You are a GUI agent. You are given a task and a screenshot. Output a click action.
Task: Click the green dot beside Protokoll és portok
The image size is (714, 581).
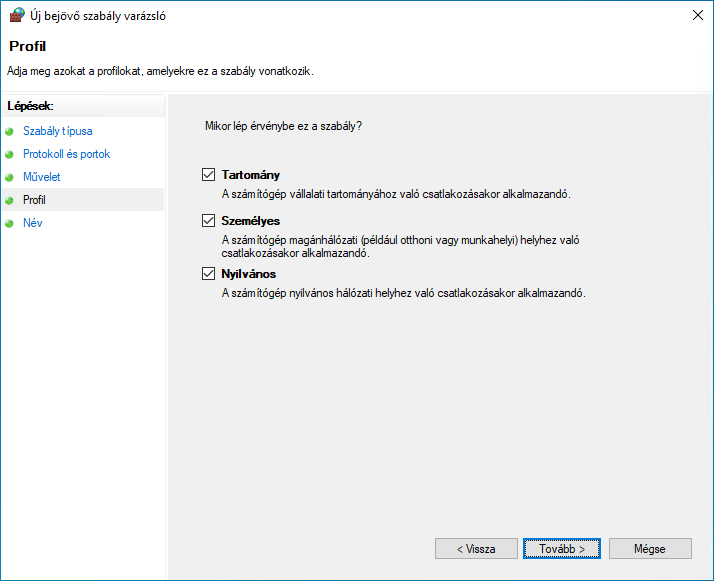click(10, 154)
